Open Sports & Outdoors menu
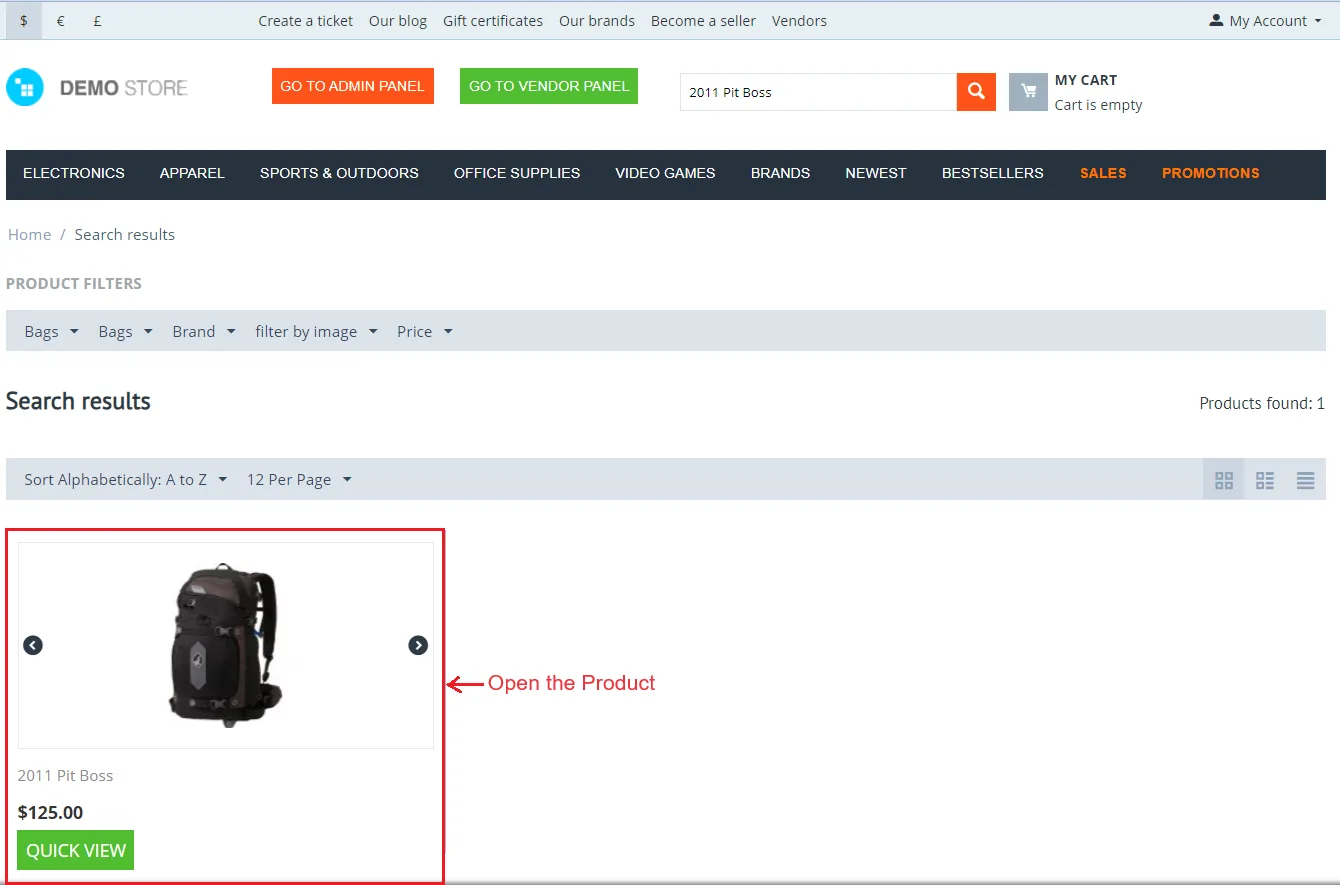The width and height of the screenshot is (1340, 885). pyautogui.click(x=339, y=173)
